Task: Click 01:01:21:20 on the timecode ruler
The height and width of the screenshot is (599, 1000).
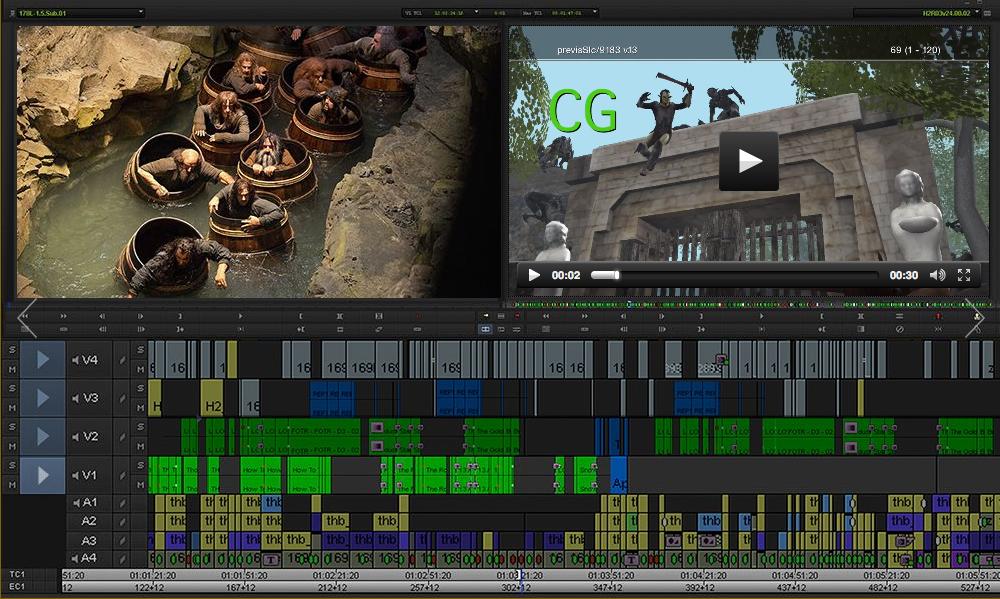Action: pos(153,575)
